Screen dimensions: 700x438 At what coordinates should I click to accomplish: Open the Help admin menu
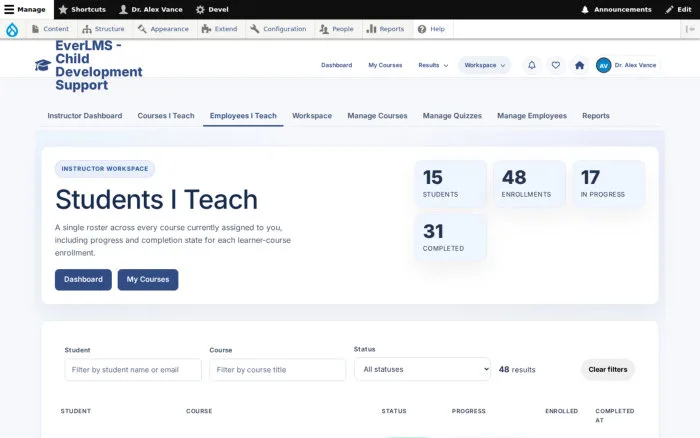(432, 29)
